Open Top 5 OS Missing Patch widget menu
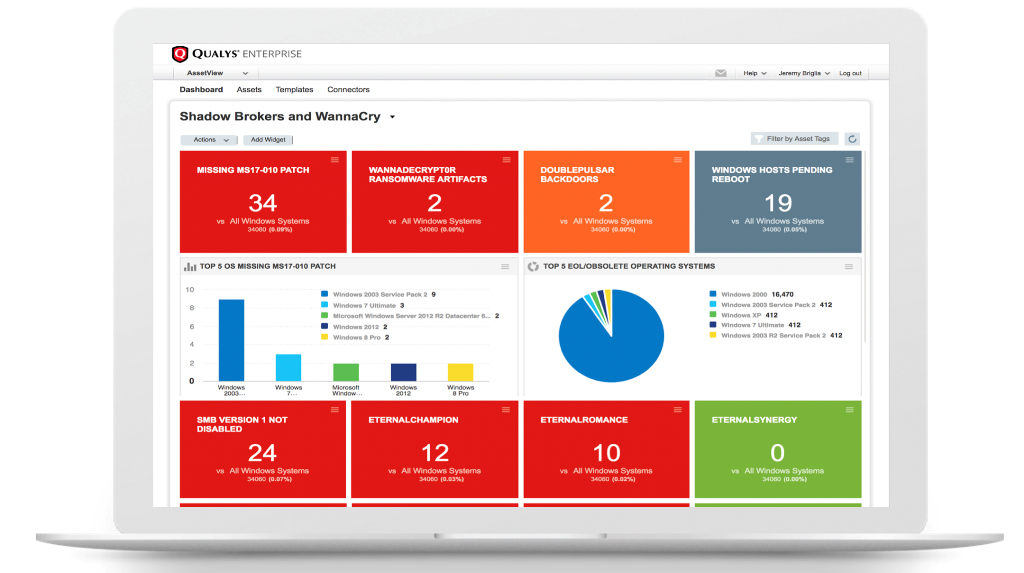1024x573 pixels. tap(505, 267)
